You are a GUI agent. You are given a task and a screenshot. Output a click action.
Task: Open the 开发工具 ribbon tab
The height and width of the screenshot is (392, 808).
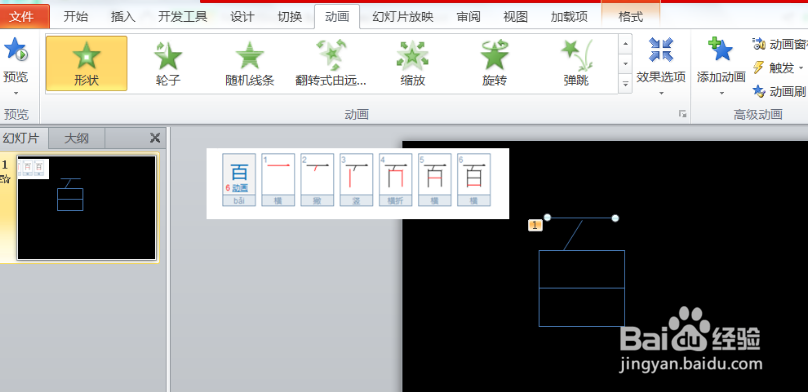click(x=182, y=16)
